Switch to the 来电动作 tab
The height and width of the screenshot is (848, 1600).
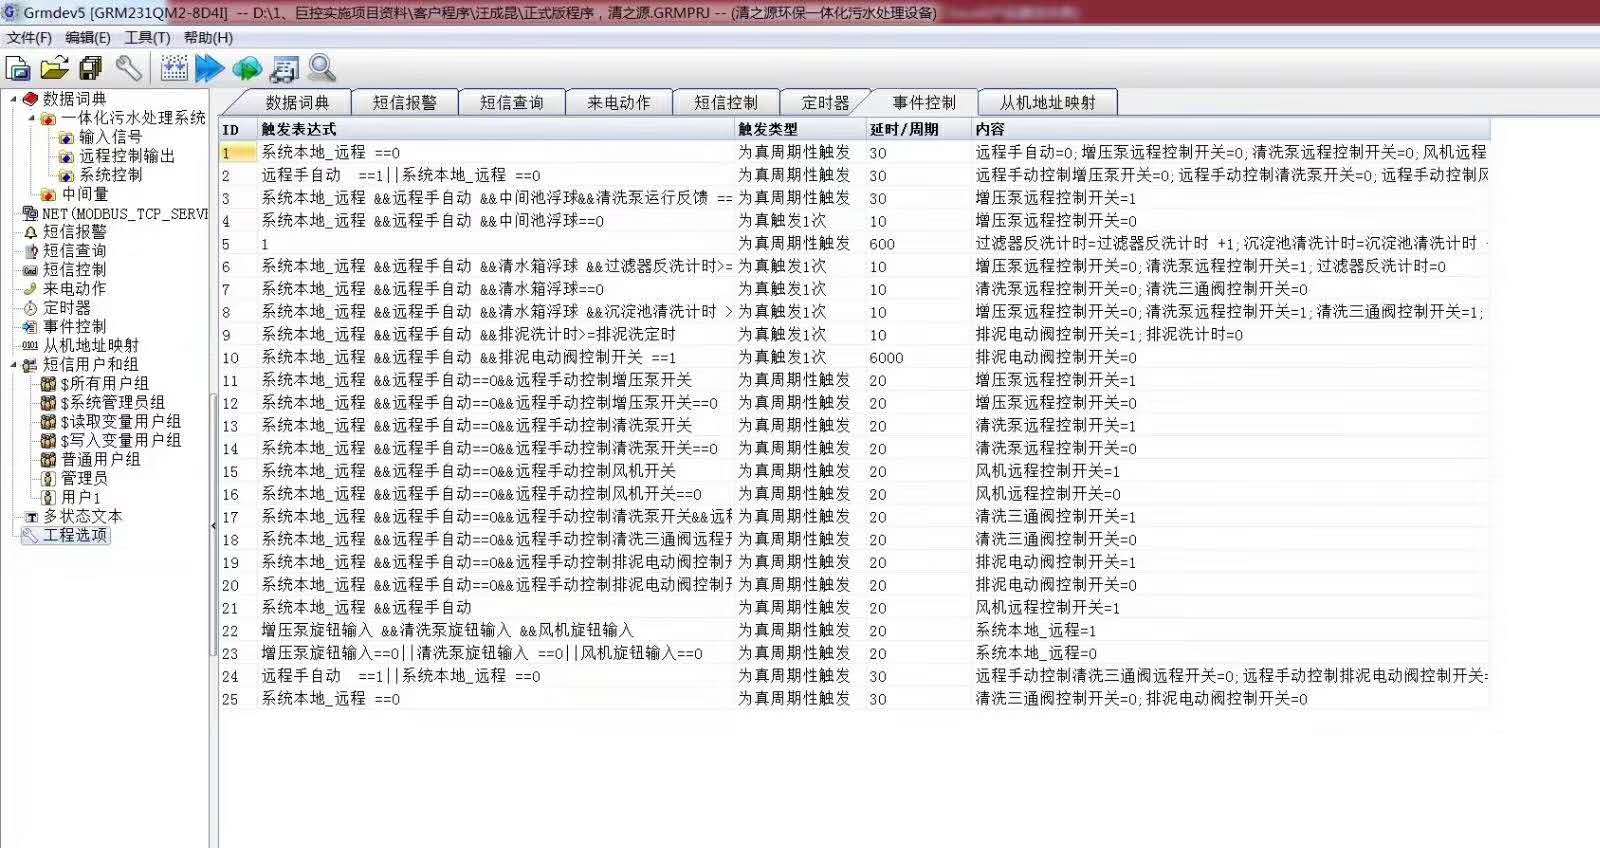618,103
